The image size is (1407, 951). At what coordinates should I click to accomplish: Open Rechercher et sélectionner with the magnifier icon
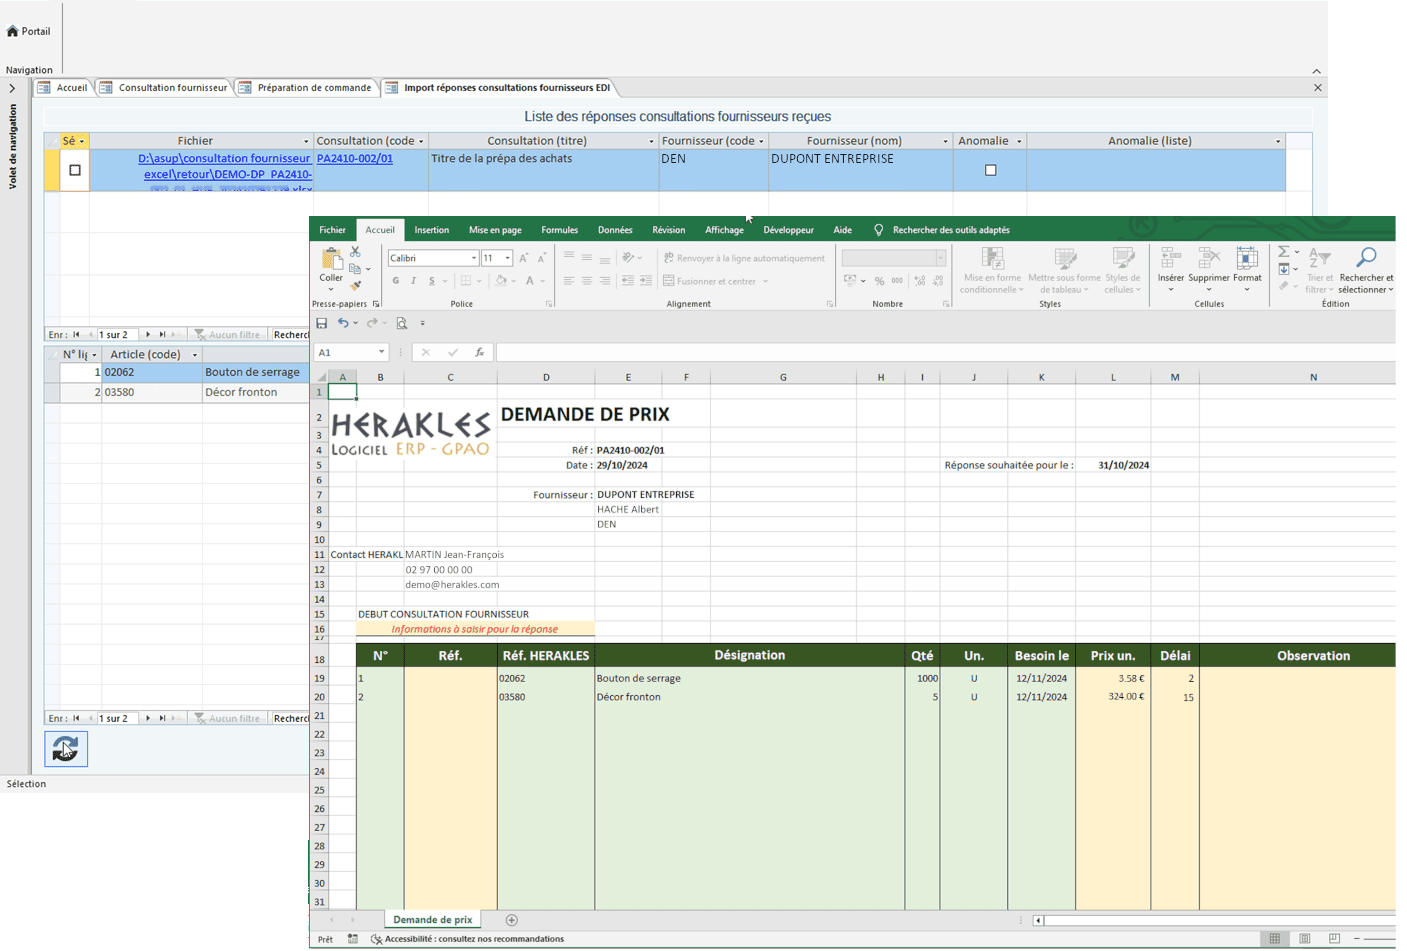click(x=1367, y=258)
